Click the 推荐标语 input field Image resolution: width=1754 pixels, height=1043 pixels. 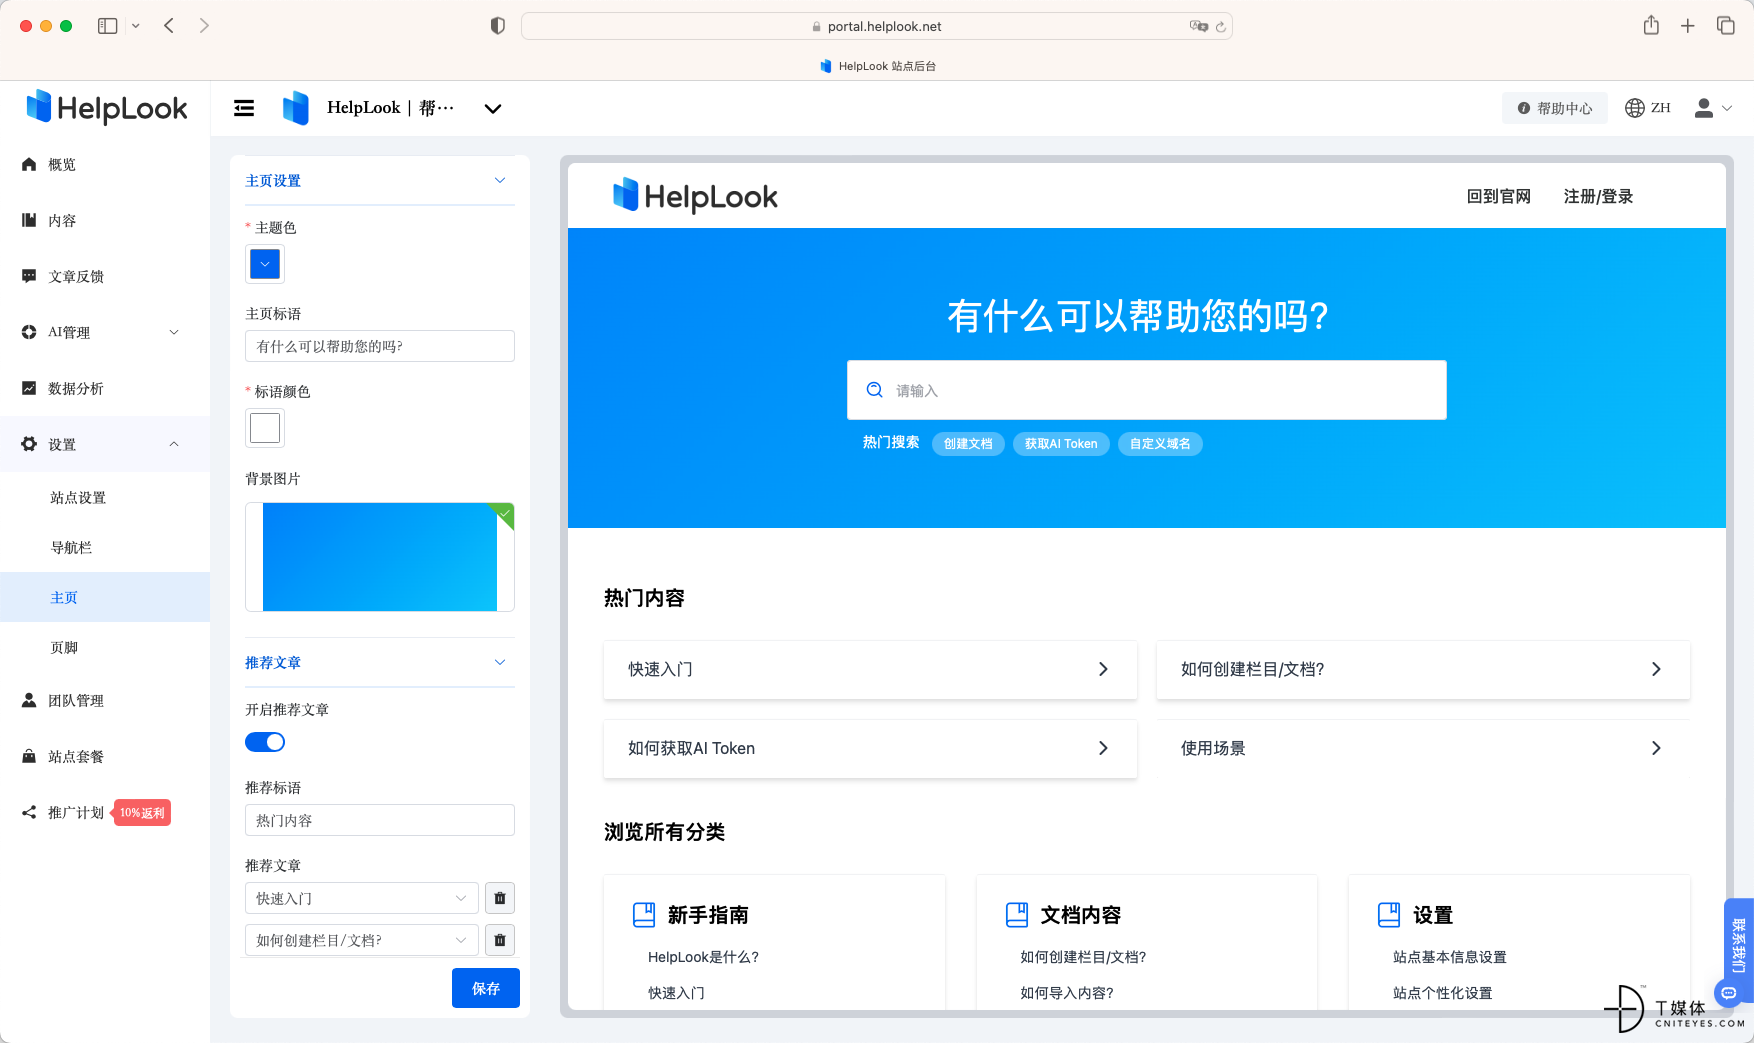tap(380, 820)
